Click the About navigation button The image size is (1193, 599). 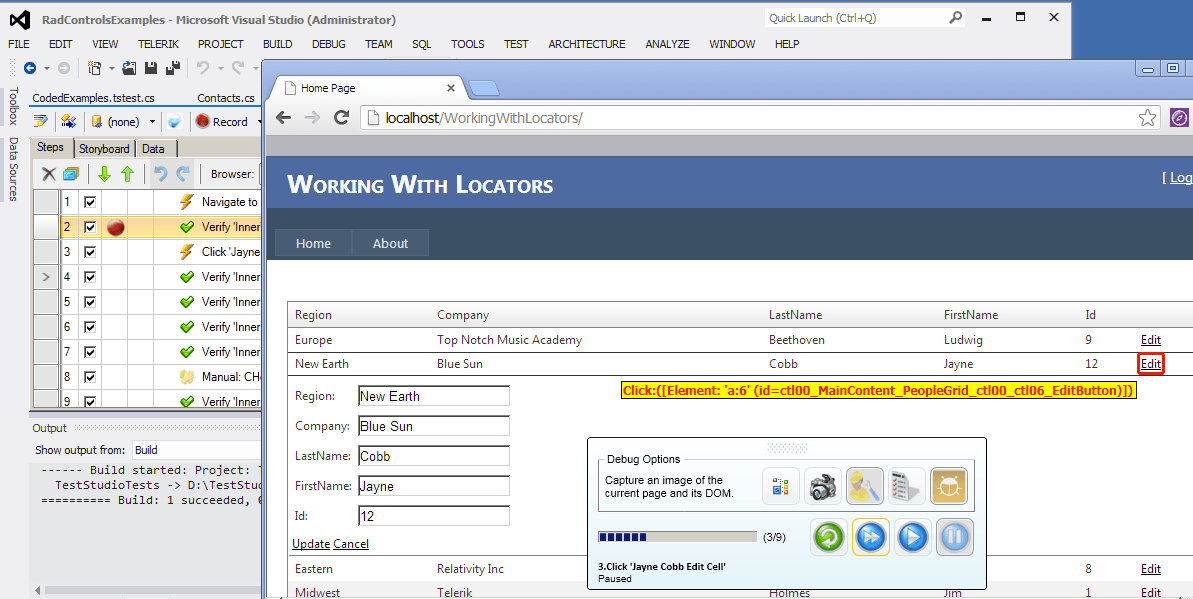point(390,244)
